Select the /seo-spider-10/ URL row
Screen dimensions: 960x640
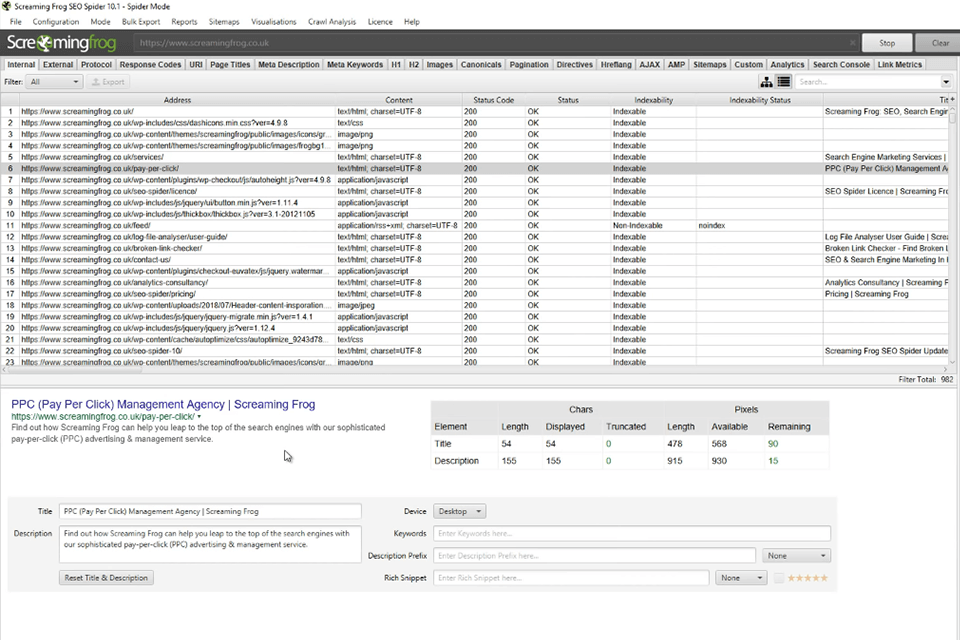(474, 351)
